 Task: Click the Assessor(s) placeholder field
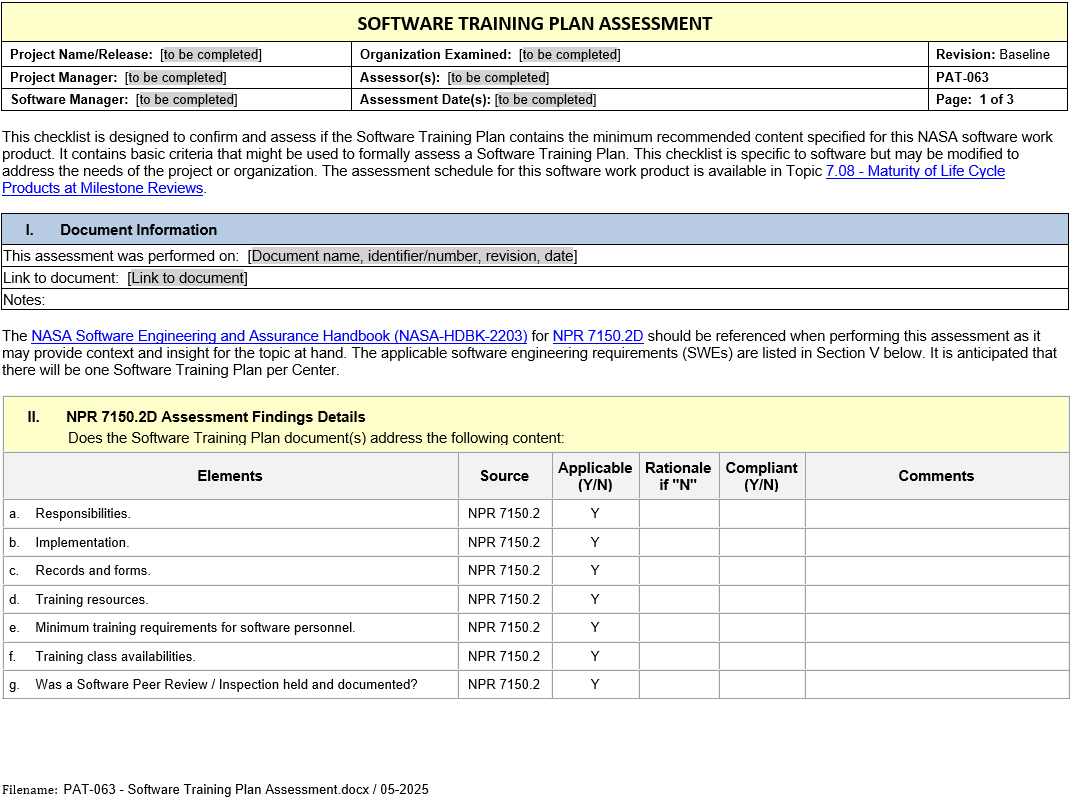[498, 78]
